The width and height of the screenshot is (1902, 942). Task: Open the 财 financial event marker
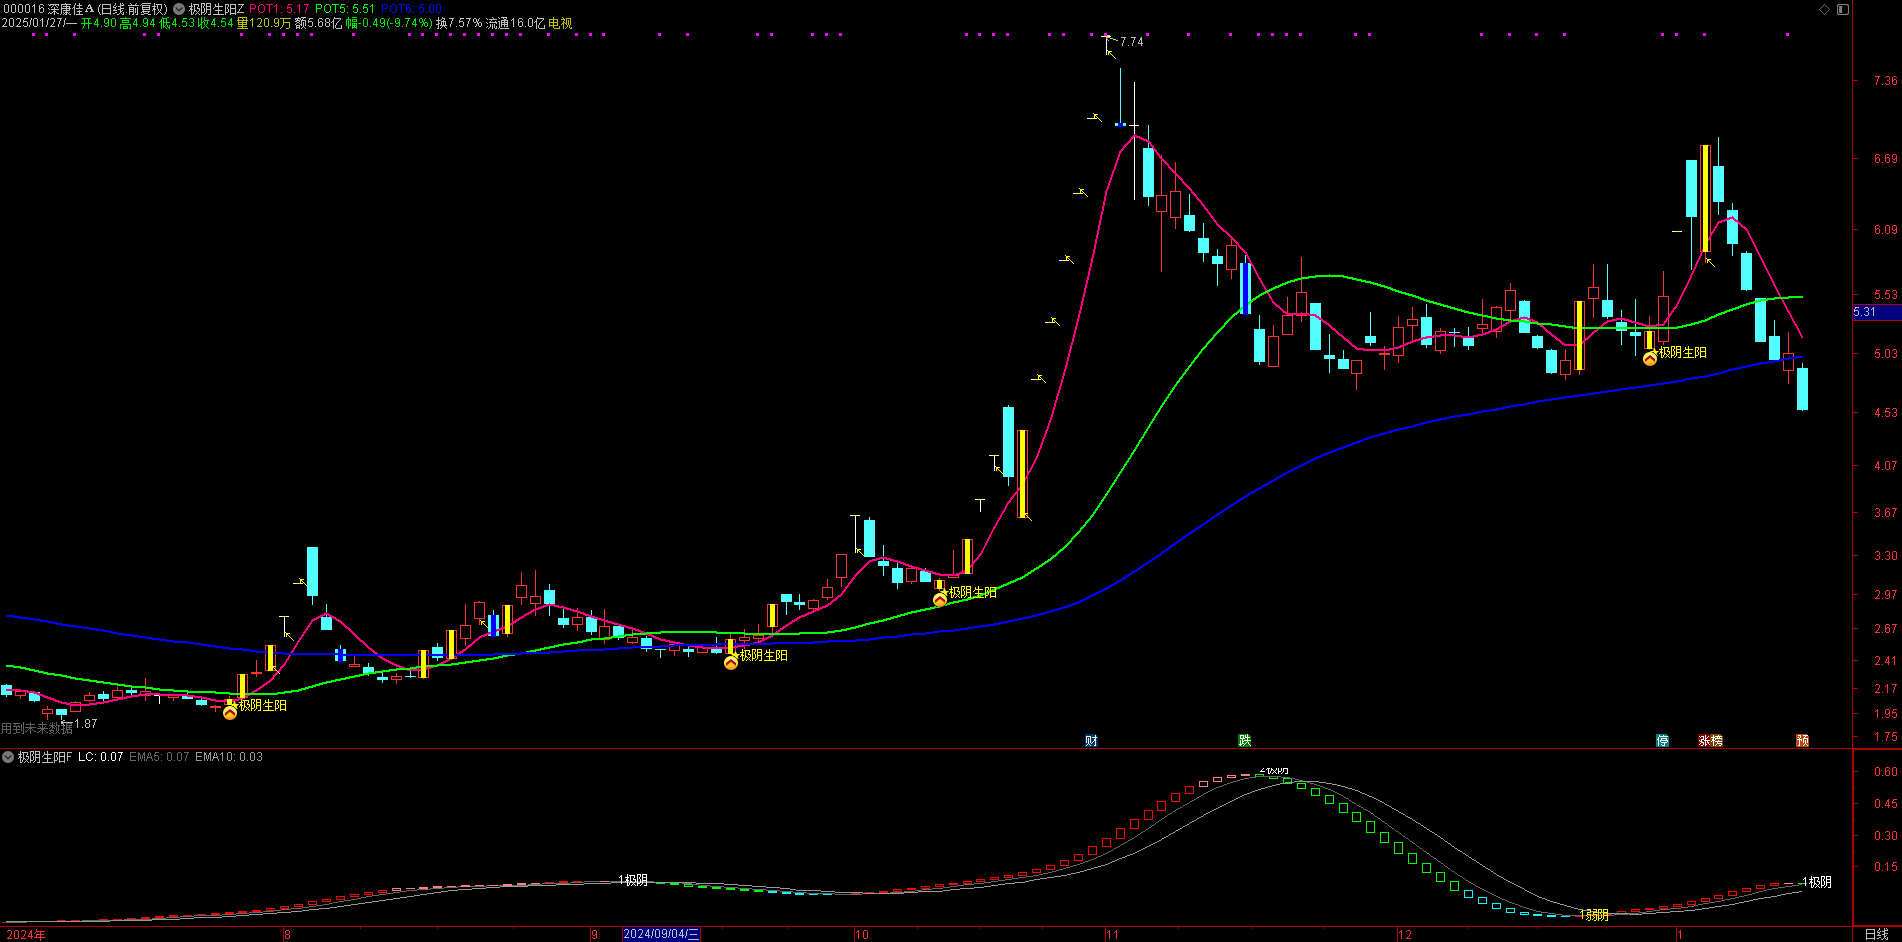point(1091,741)
